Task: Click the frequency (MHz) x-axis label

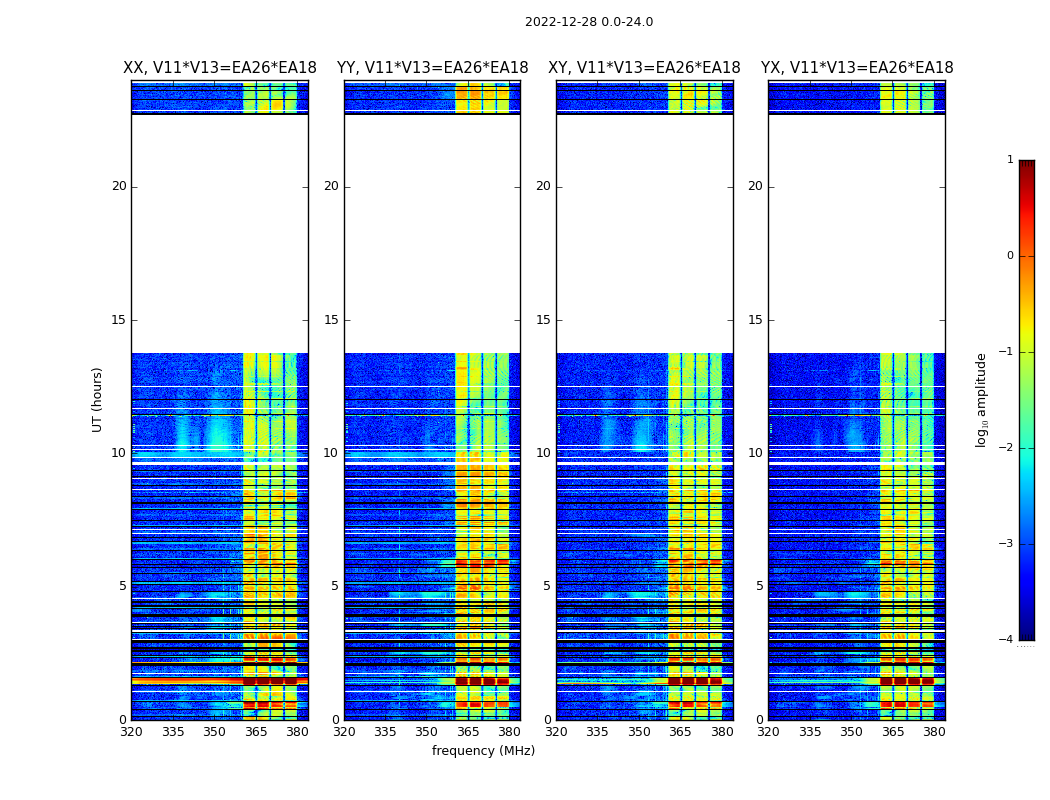Action: click(x=483, y=751)
